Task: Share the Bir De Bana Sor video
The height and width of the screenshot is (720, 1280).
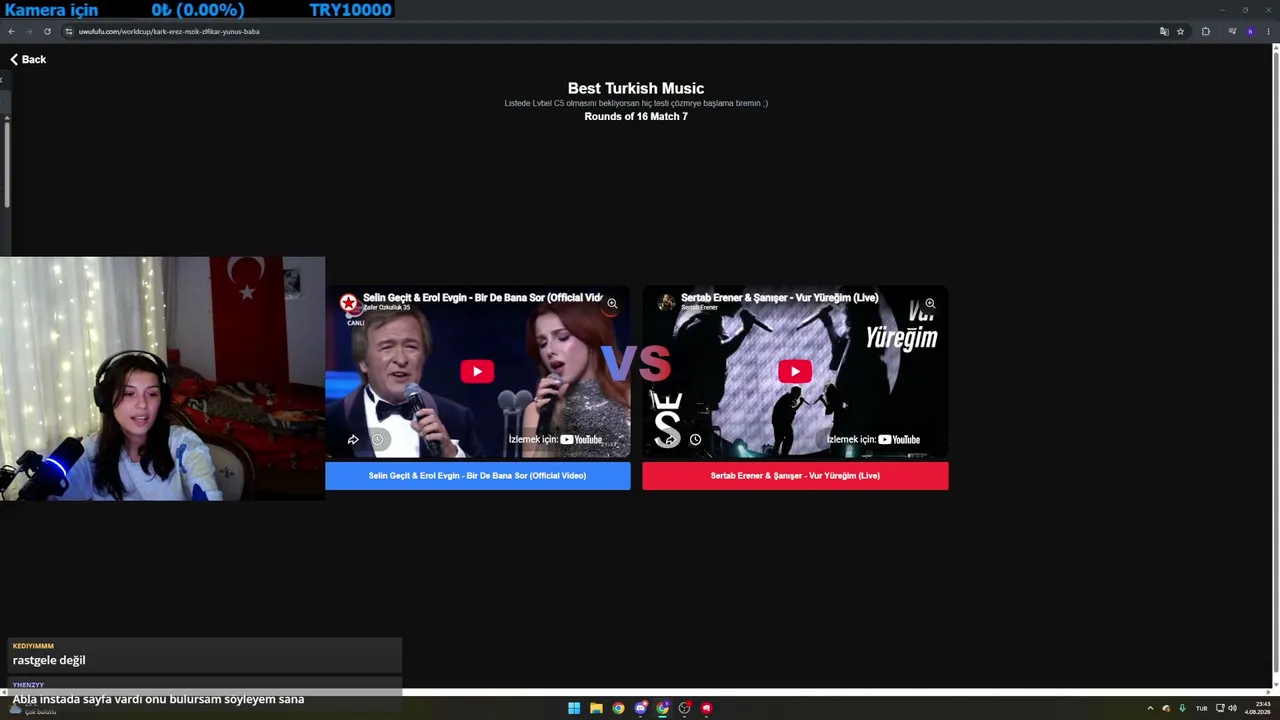Action: pyautogui.click(x=353, y=440)
